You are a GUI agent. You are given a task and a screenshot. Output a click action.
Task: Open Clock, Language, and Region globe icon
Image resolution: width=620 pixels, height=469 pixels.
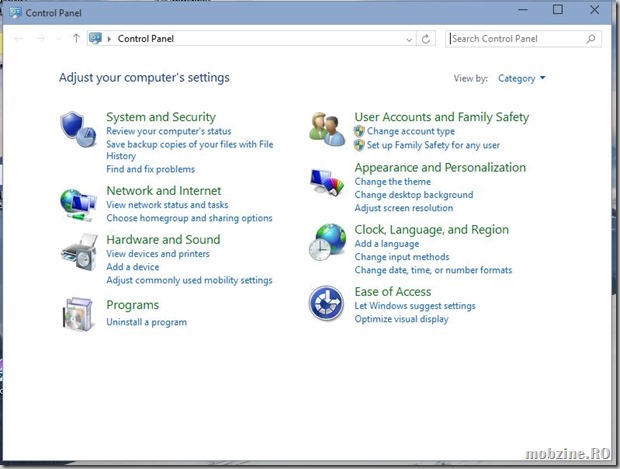[x=327, y=242]
